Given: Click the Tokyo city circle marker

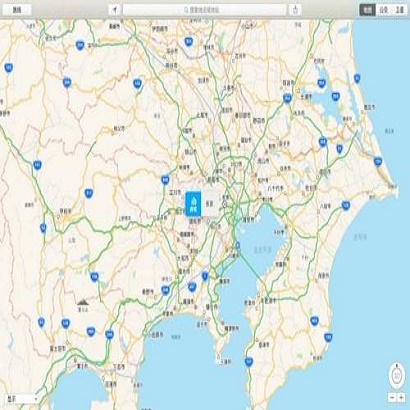Looking at the screenshot, I should tap(225, 204).
